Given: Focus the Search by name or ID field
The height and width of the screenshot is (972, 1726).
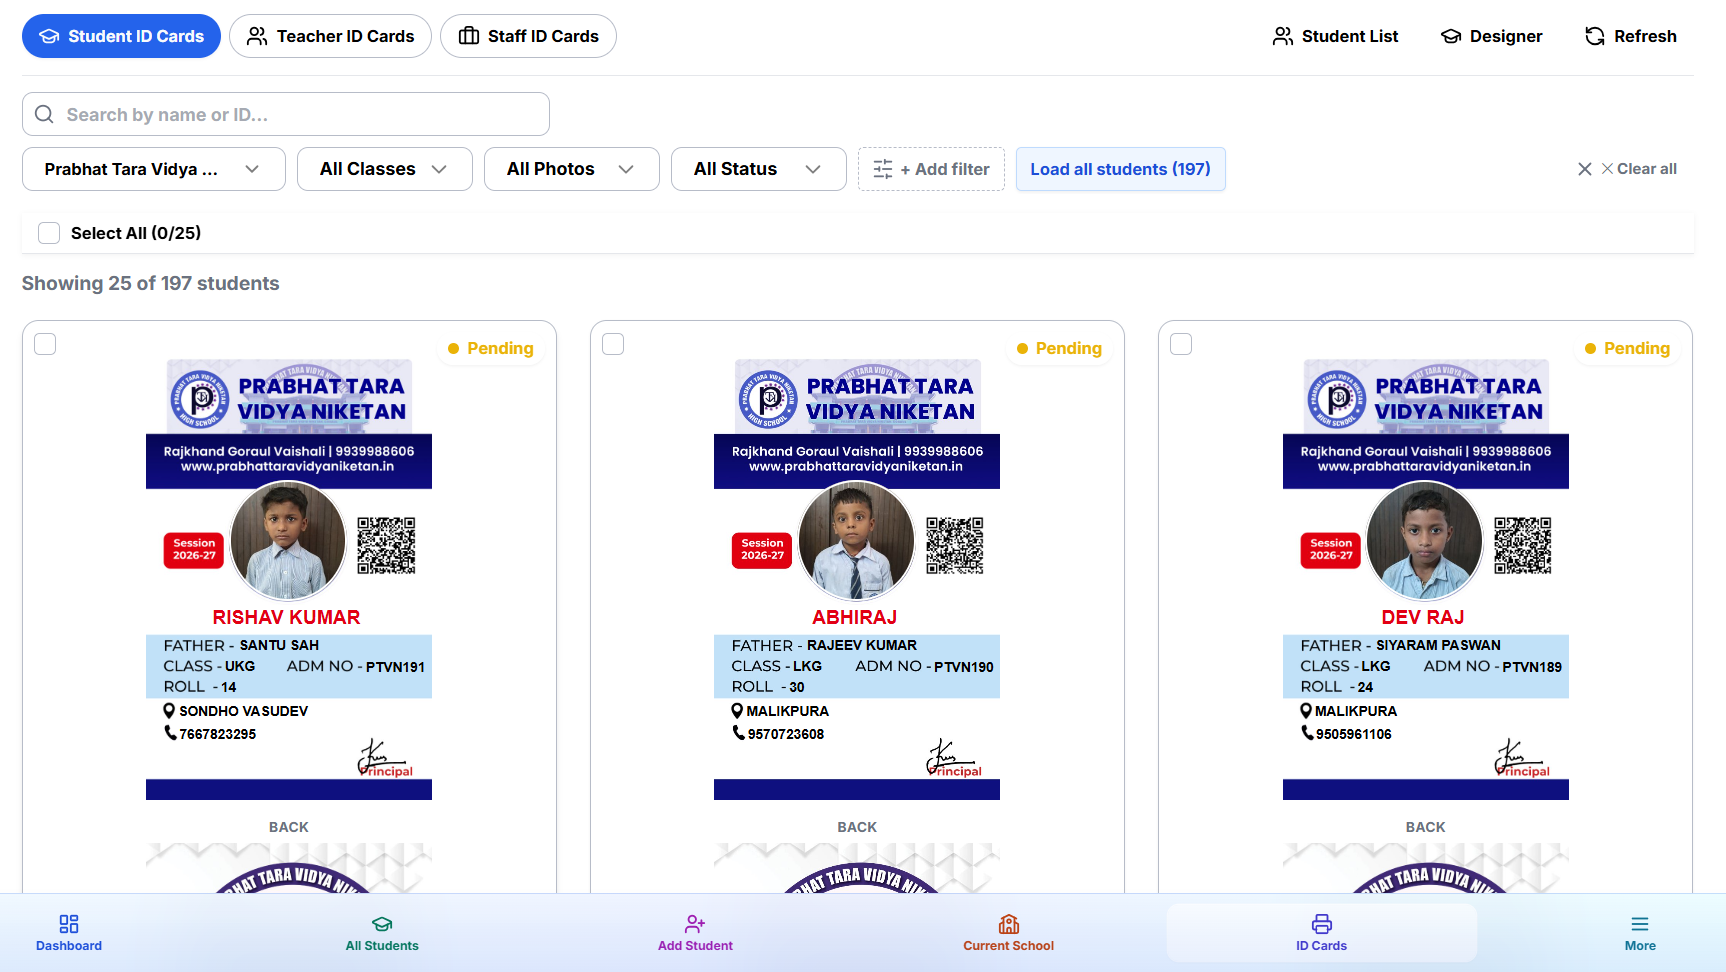Looking at the screenshot, I should pyautogui.click(x=286, y=114).
